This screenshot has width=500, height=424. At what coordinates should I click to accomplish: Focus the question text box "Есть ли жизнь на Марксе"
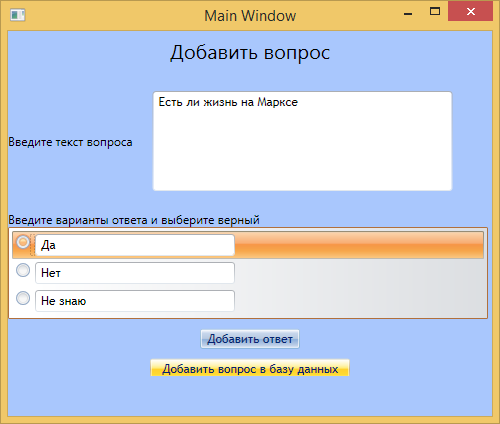[x=302, y=141]
